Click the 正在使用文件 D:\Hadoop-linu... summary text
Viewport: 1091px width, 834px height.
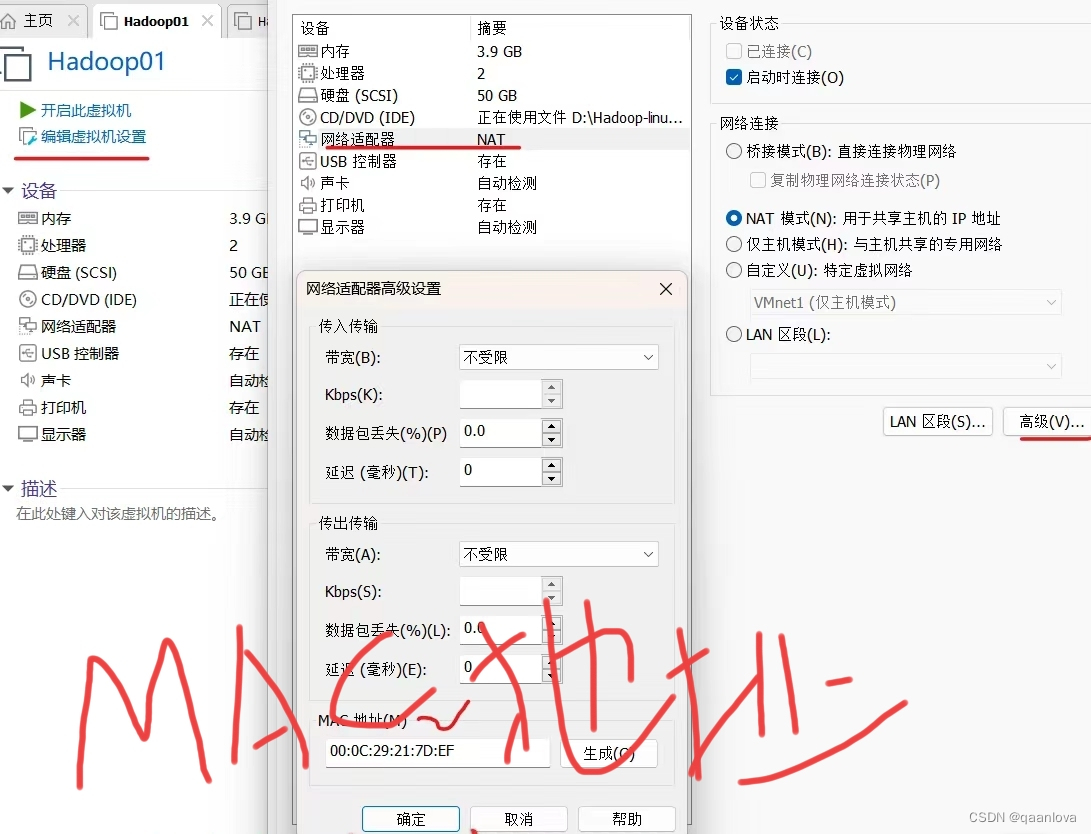click(580, 118)
